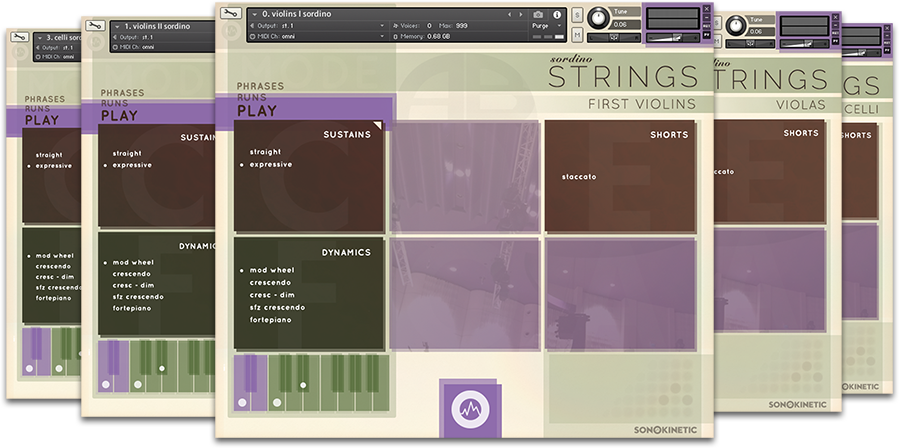Screen dimensions: 899x448
Task: Click the Tune knob
Action: (x=599, y=17)
